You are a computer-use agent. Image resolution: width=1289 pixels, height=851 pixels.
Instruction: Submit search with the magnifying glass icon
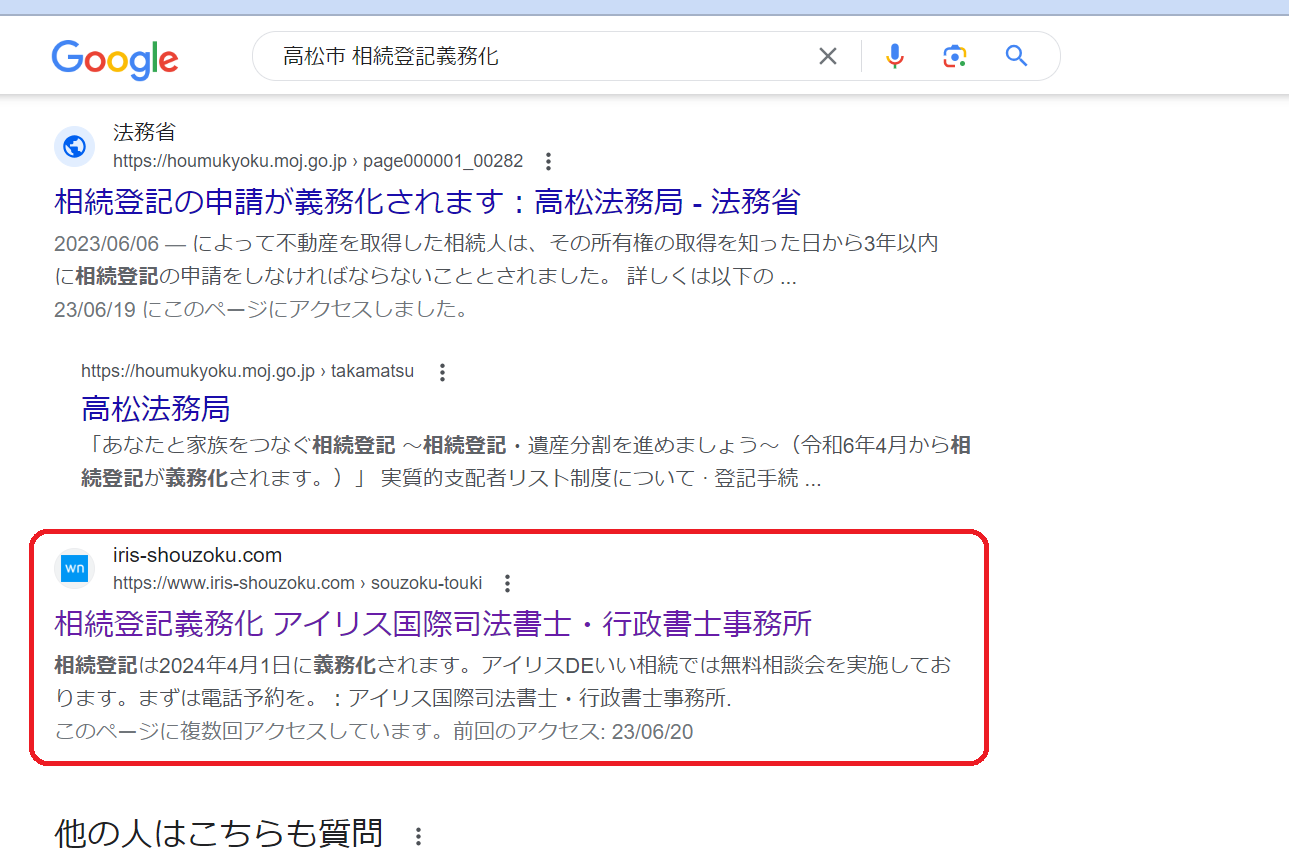pos(1016,56)
